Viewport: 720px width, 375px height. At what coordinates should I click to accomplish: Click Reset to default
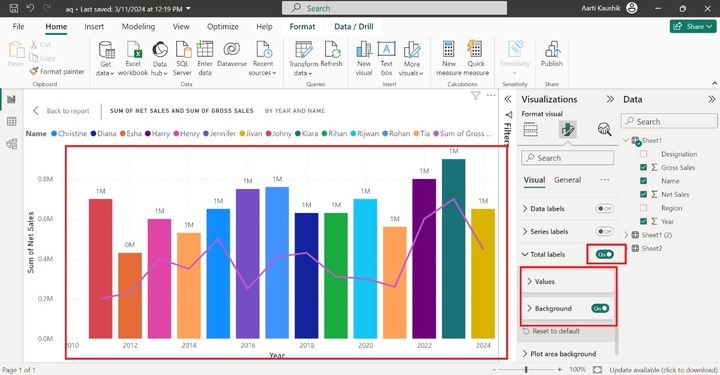point(551,331)
